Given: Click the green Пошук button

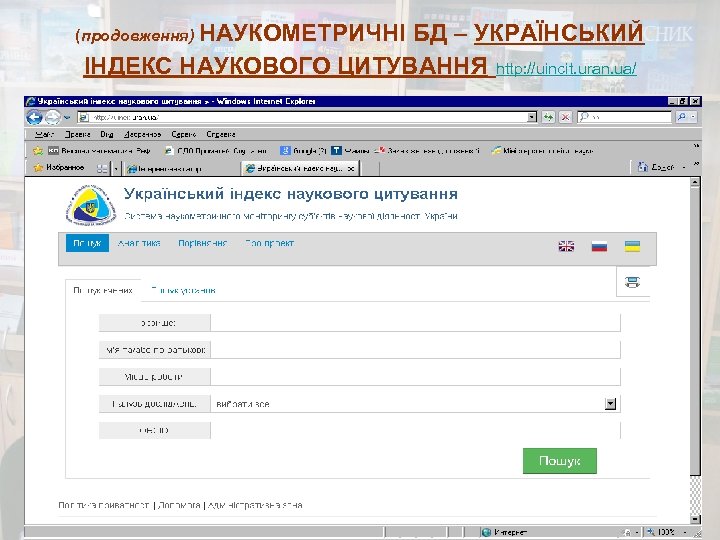Looking at the screenshot, I should coord(560,461).
